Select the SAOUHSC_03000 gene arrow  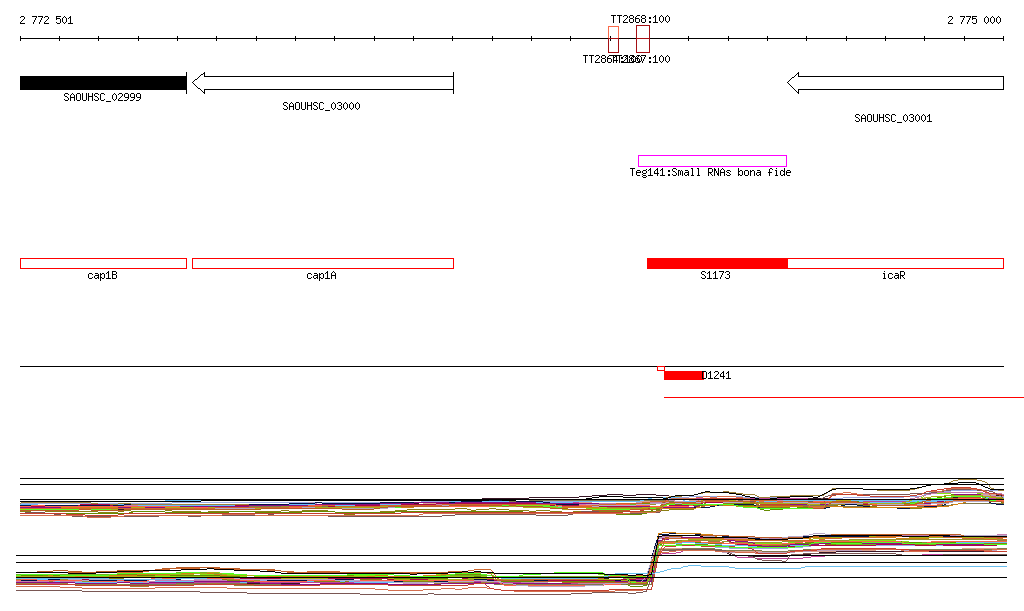pyautogui.click(x=322, y=83)
